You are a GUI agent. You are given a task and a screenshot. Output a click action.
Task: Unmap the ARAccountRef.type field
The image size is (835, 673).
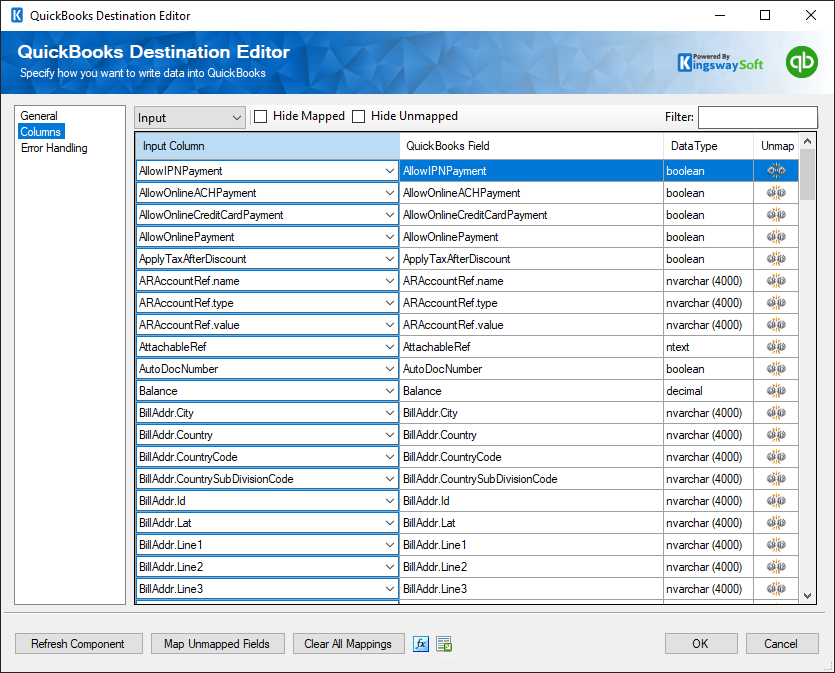(x=776, y=302)
